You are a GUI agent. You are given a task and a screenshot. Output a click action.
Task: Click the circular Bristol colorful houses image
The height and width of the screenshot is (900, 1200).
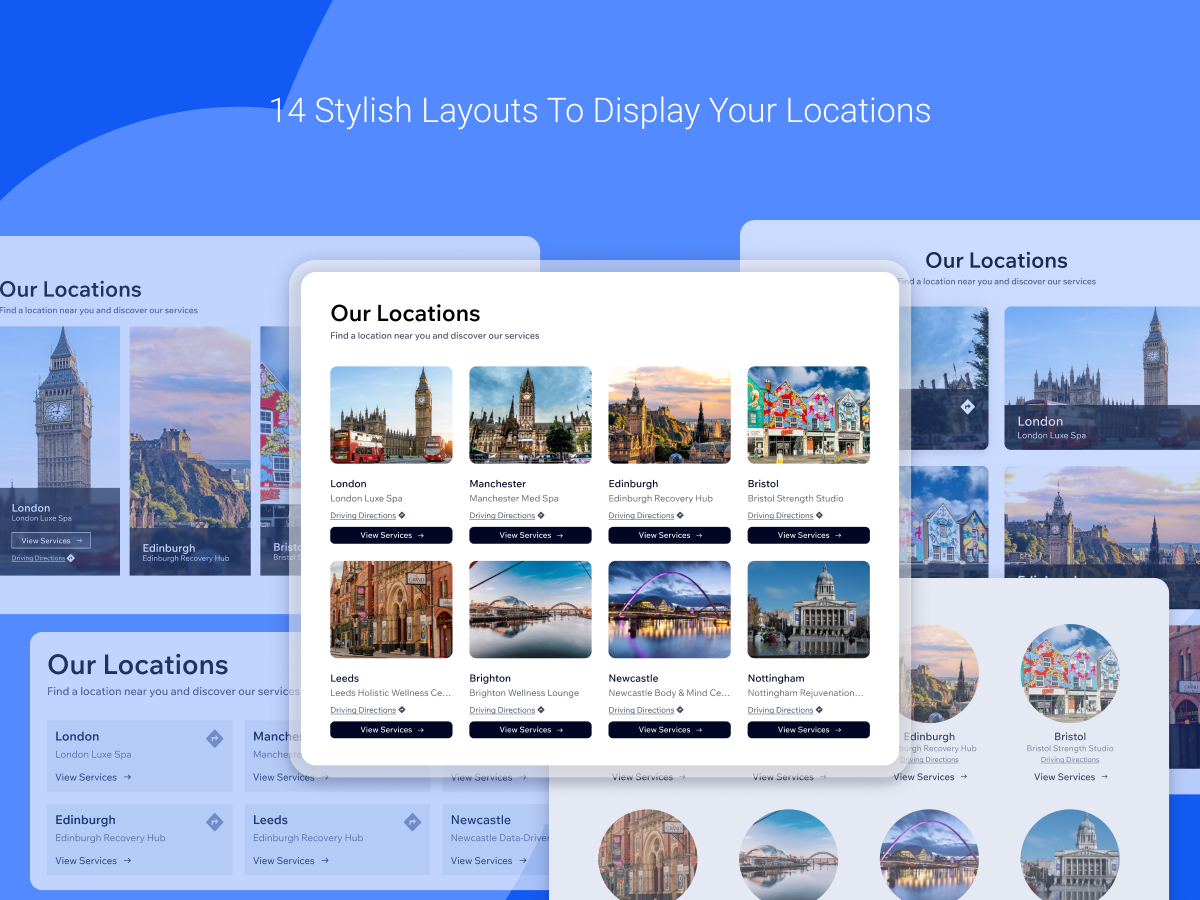[x=1070, y=674]
